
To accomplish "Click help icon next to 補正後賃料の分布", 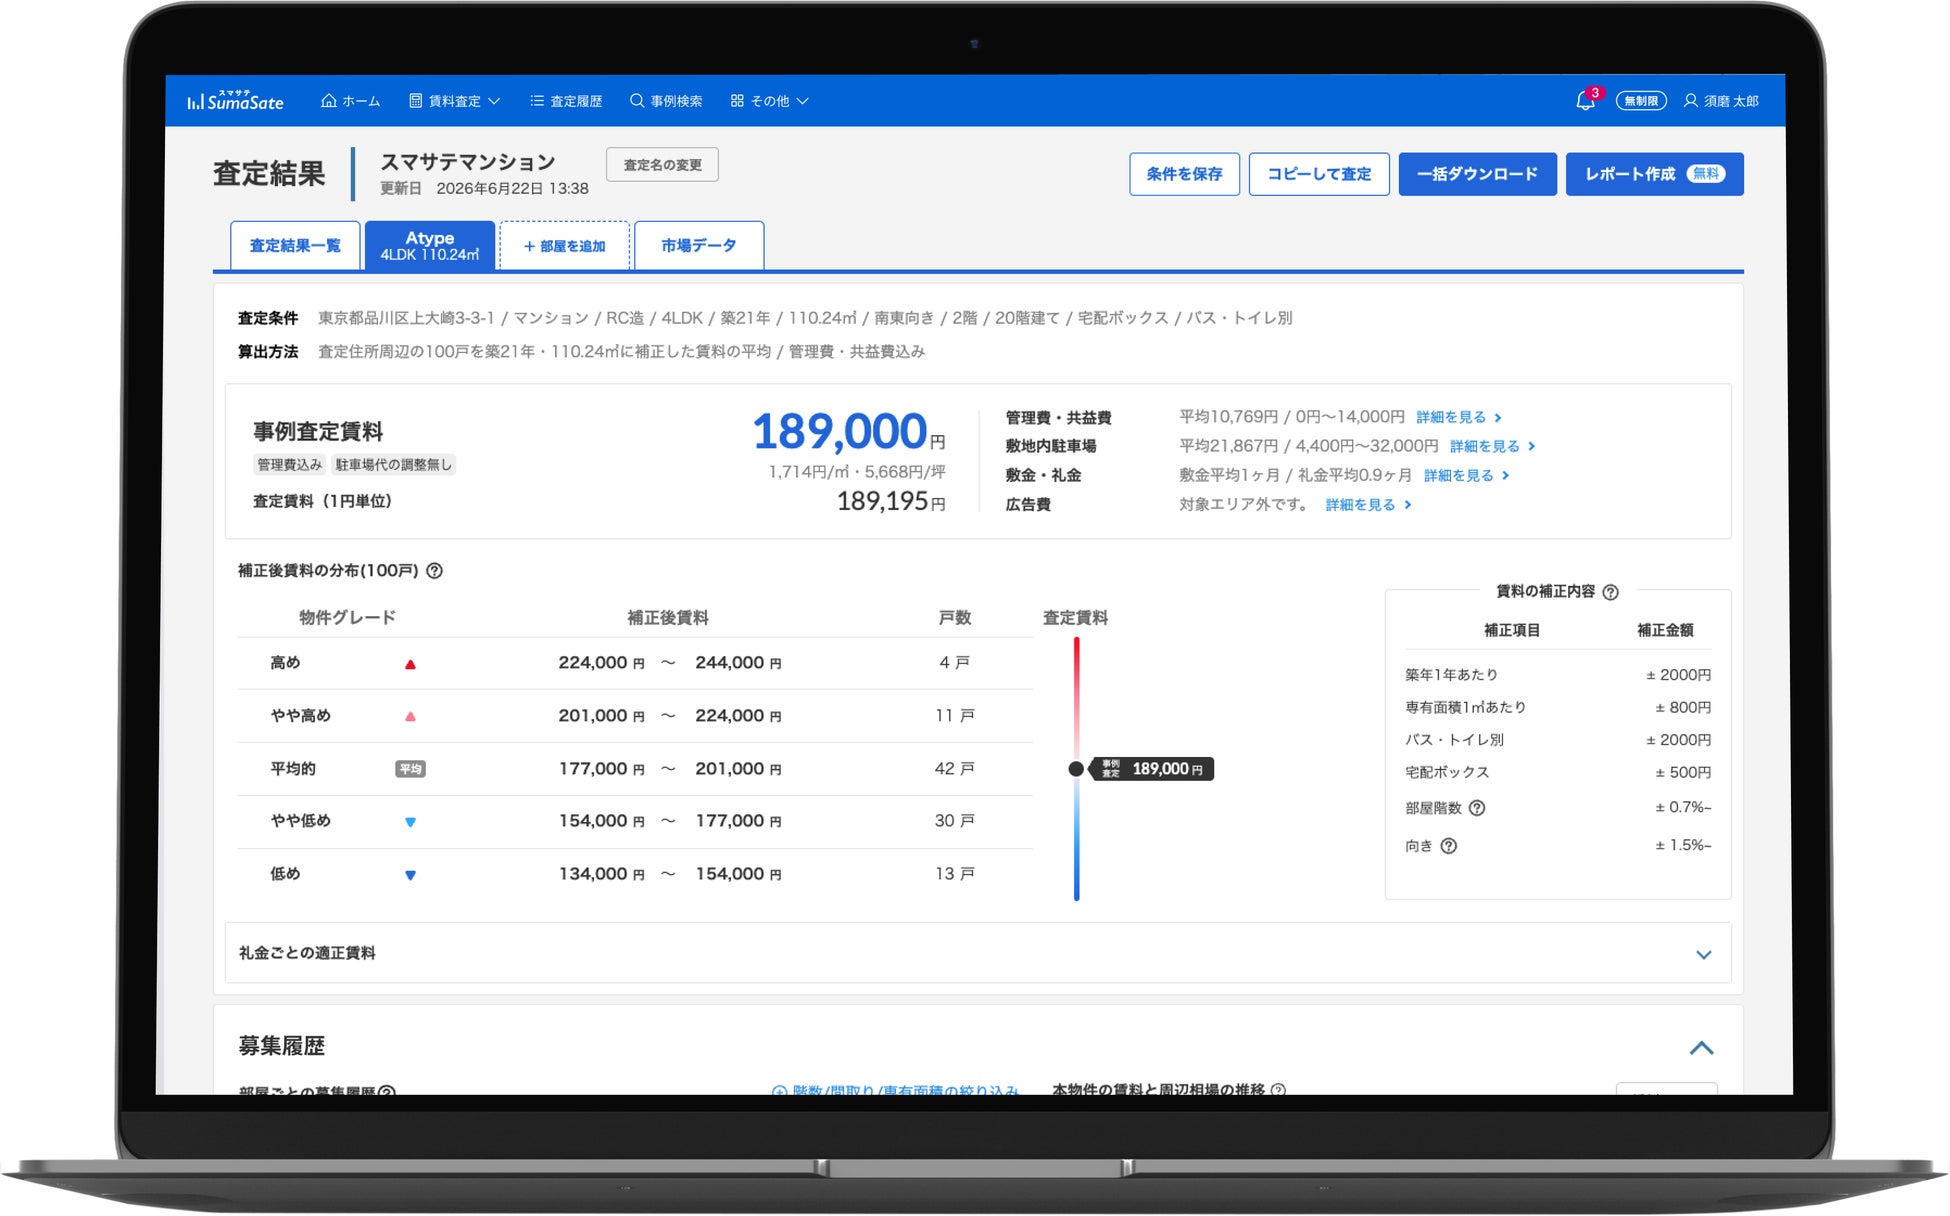I will (435, 571).
